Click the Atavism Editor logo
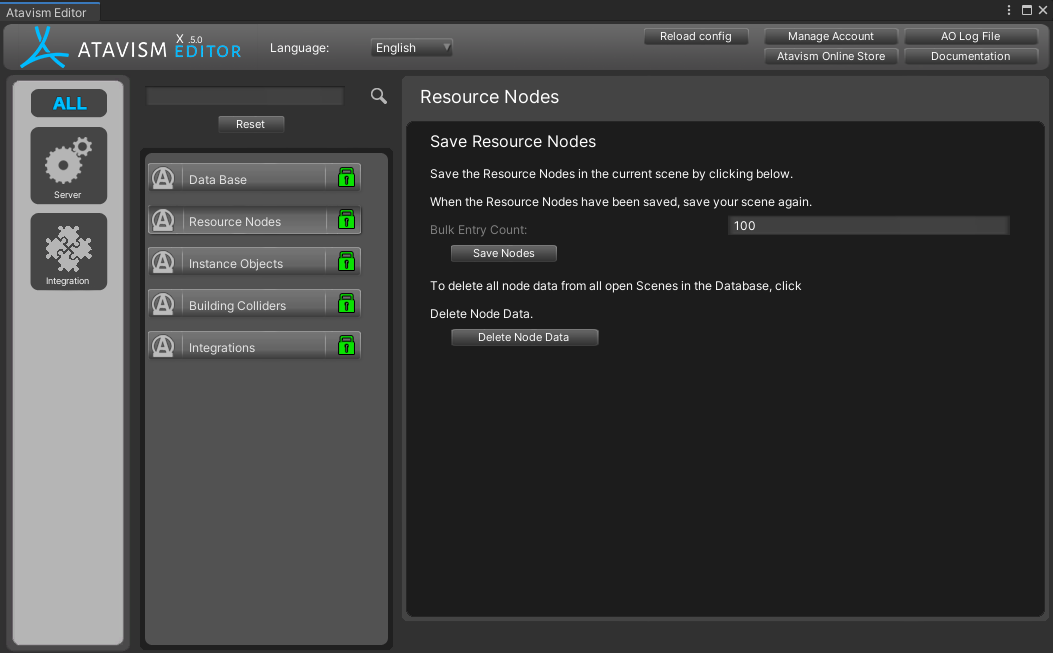The width and height of the screenshot is (1053, 653). pyautogui.click(x=130, y=47)
